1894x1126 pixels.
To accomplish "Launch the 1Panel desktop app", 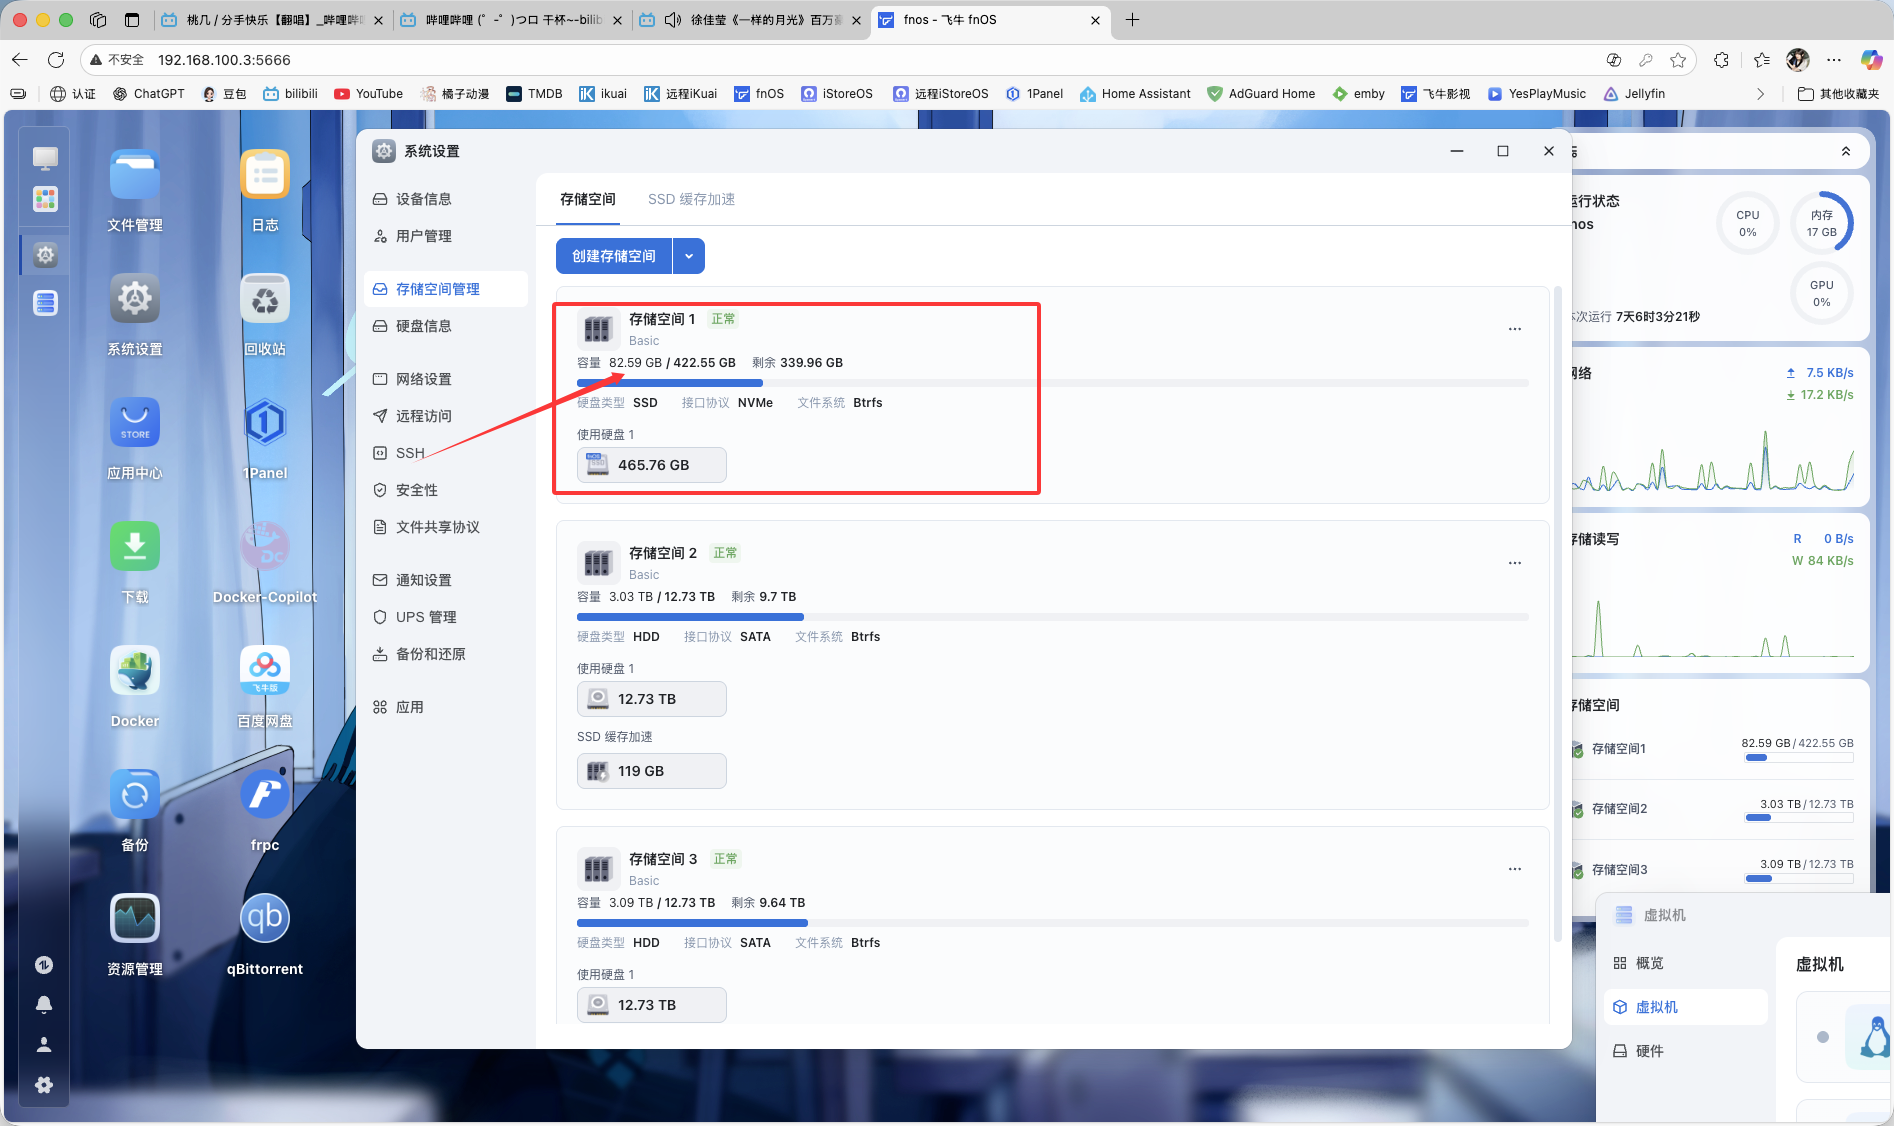I will click(x=265, y=423).
